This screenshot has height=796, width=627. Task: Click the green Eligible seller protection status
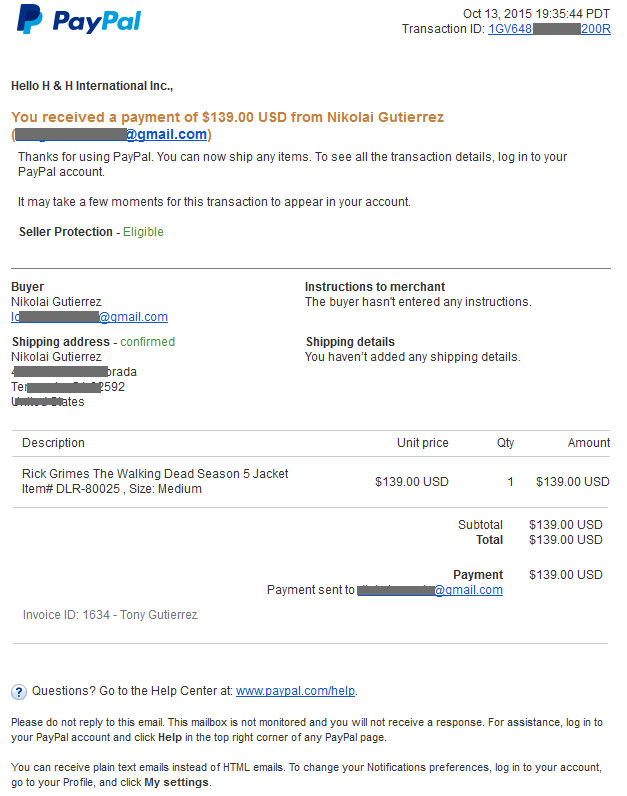coord(143,232)
